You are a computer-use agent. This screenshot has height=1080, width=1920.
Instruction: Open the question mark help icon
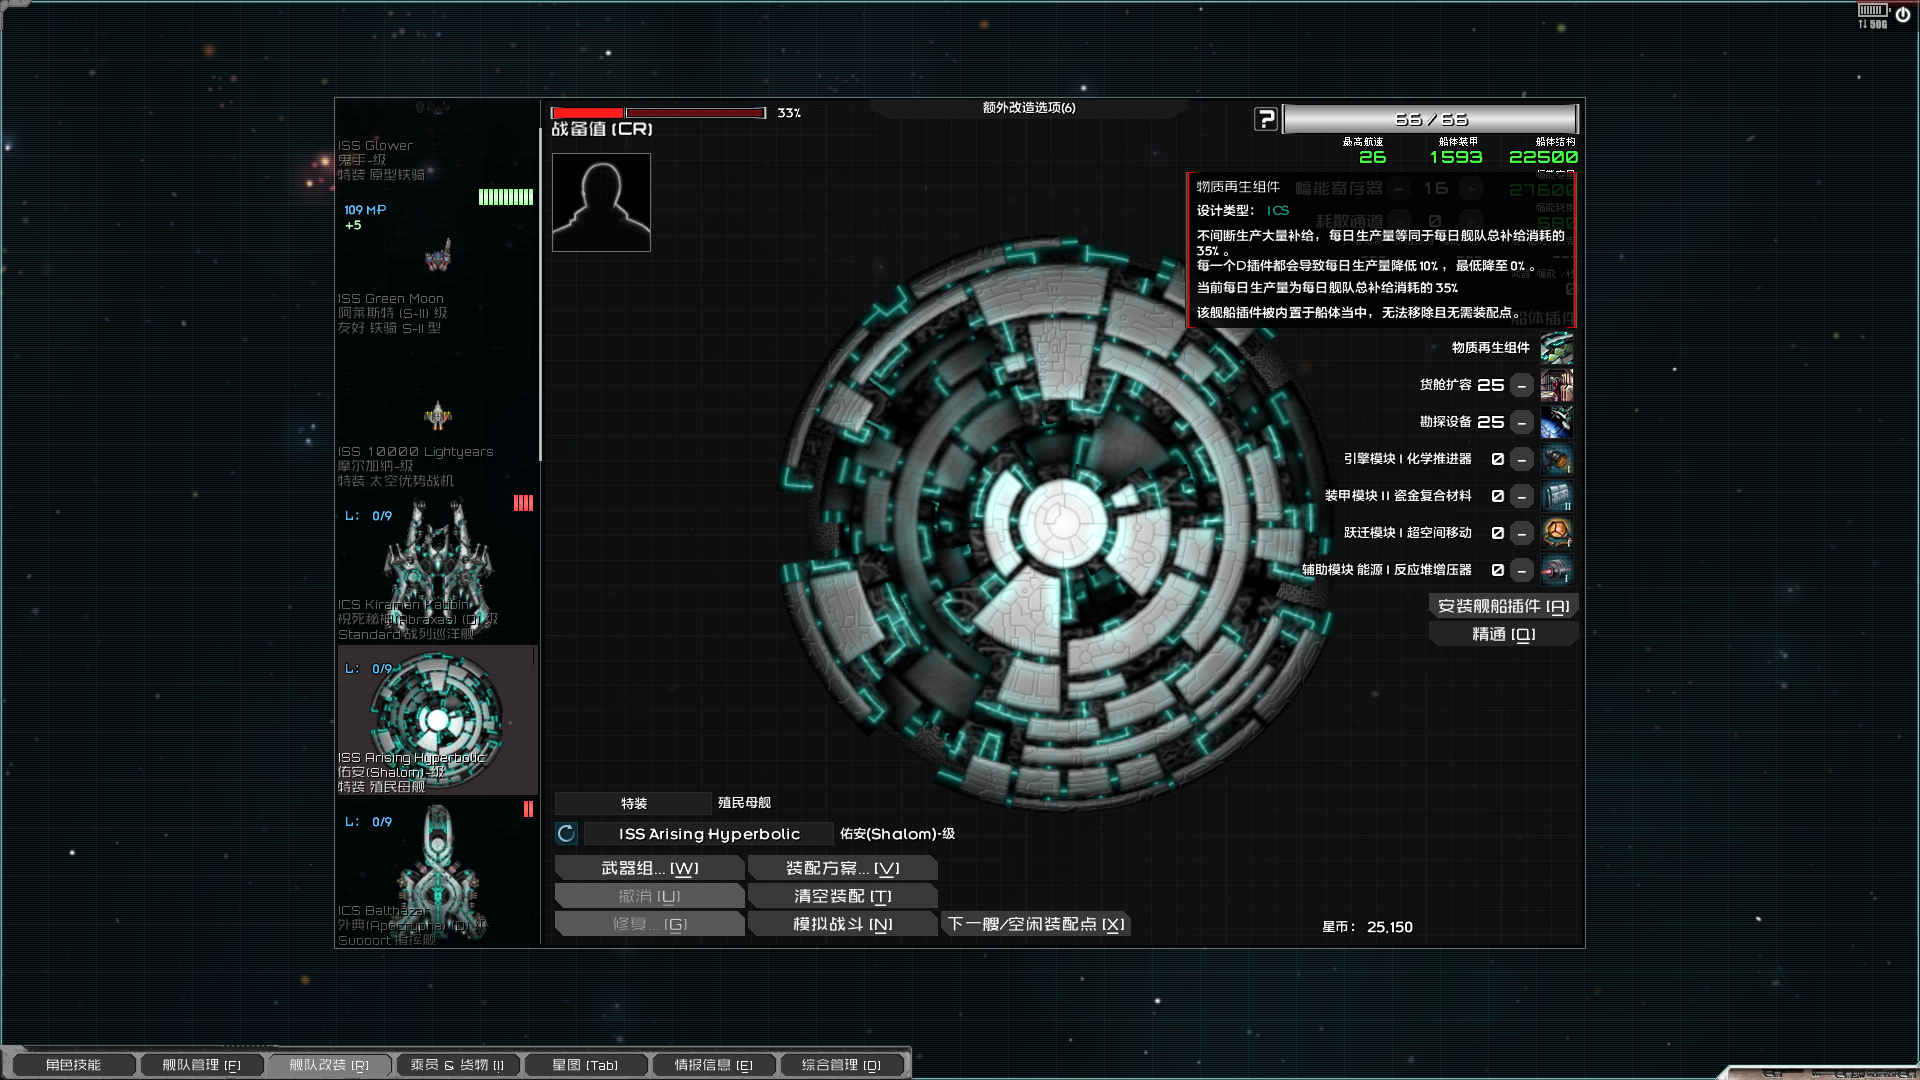pyautogui.click(x=1266, y=119)
